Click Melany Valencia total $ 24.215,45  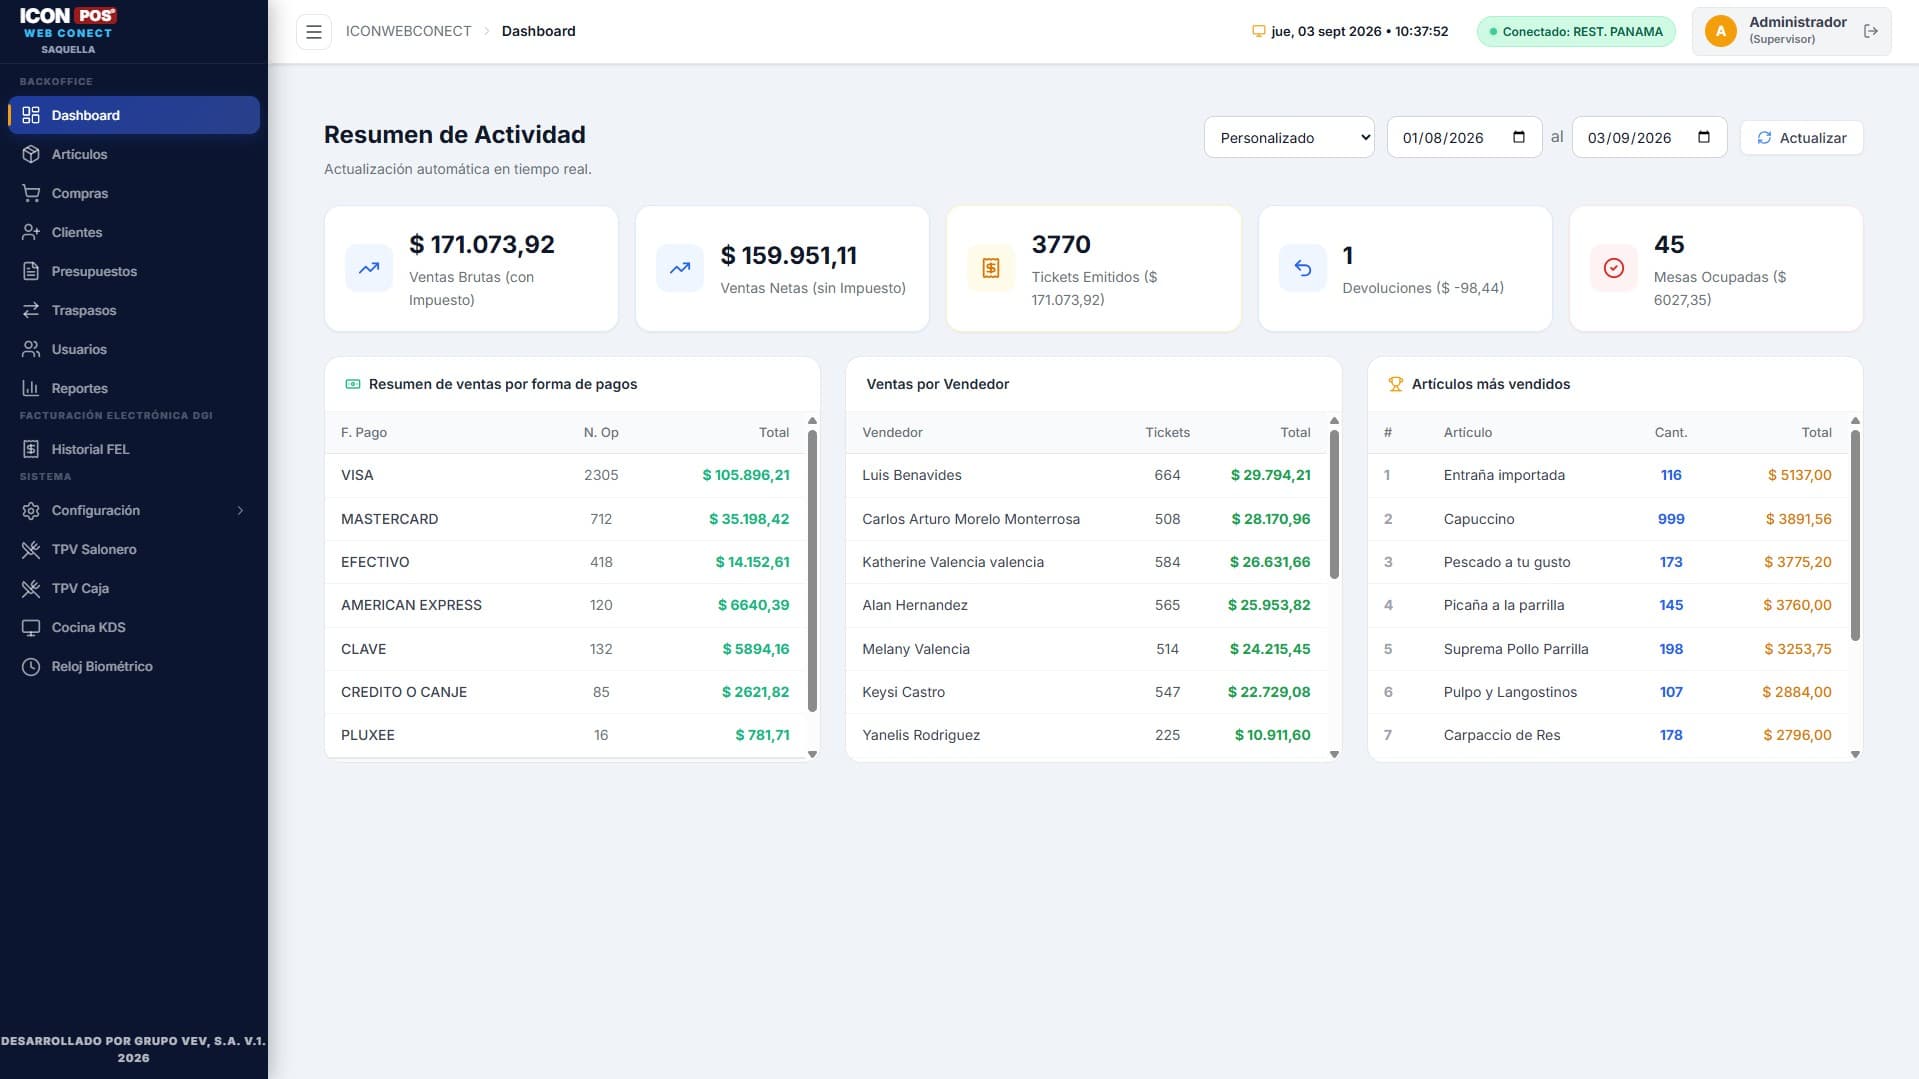[x=1269, y=649]
